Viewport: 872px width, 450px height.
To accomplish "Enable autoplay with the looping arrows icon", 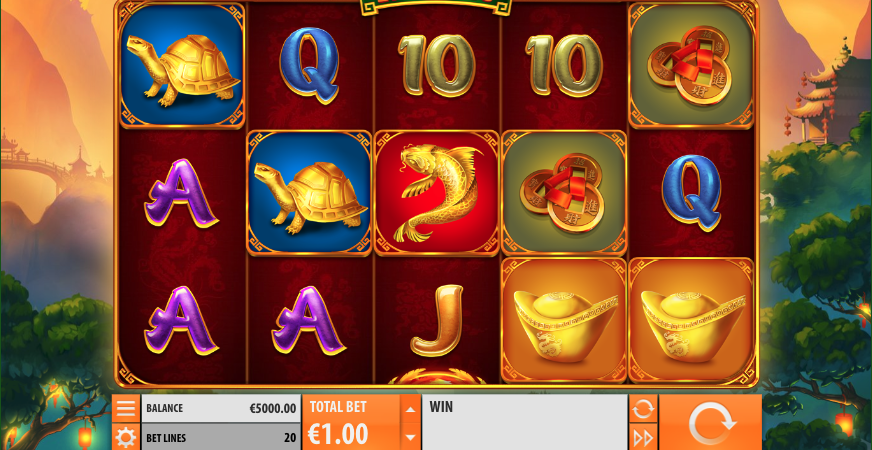I will tap(643, 409).
